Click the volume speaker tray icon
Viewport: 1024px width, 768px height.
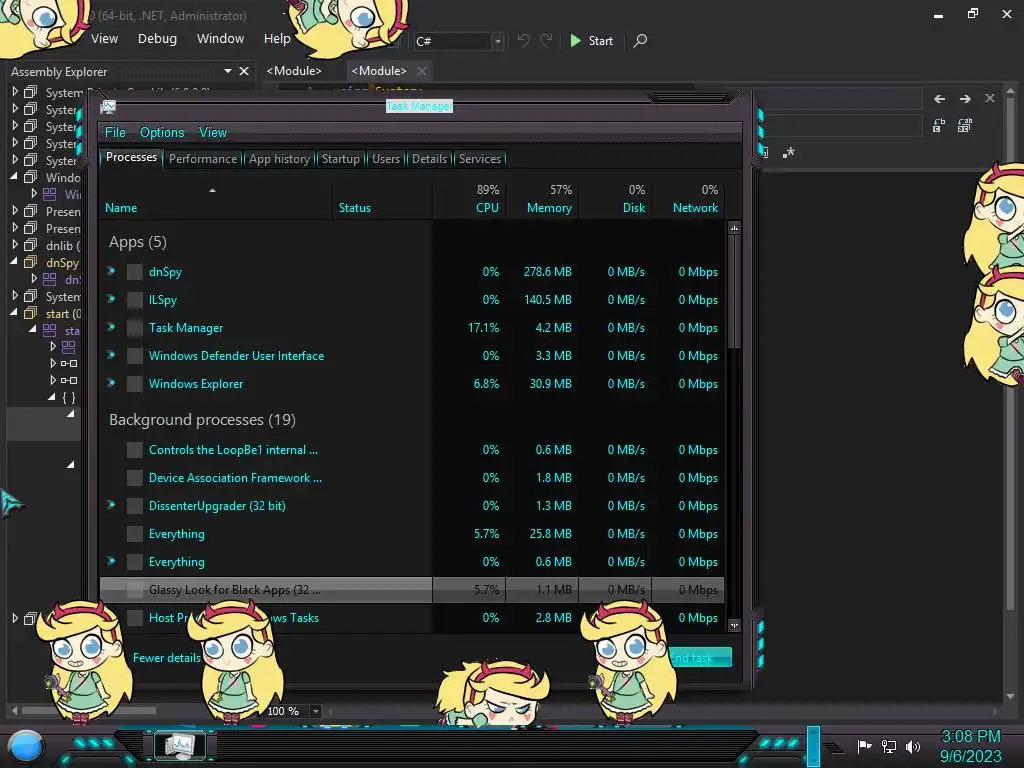click(x=912, y=746)
